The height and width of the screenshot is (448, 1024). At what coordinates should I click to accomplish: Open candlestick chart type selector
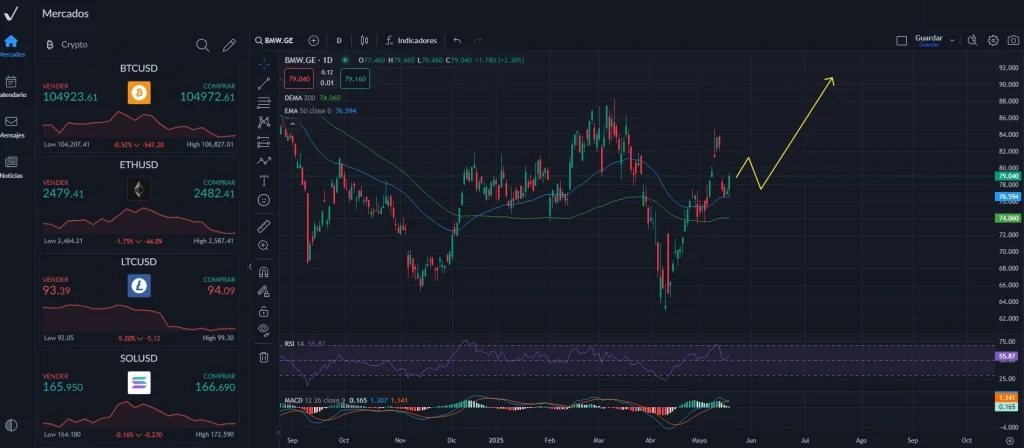[x=364, y=40]
